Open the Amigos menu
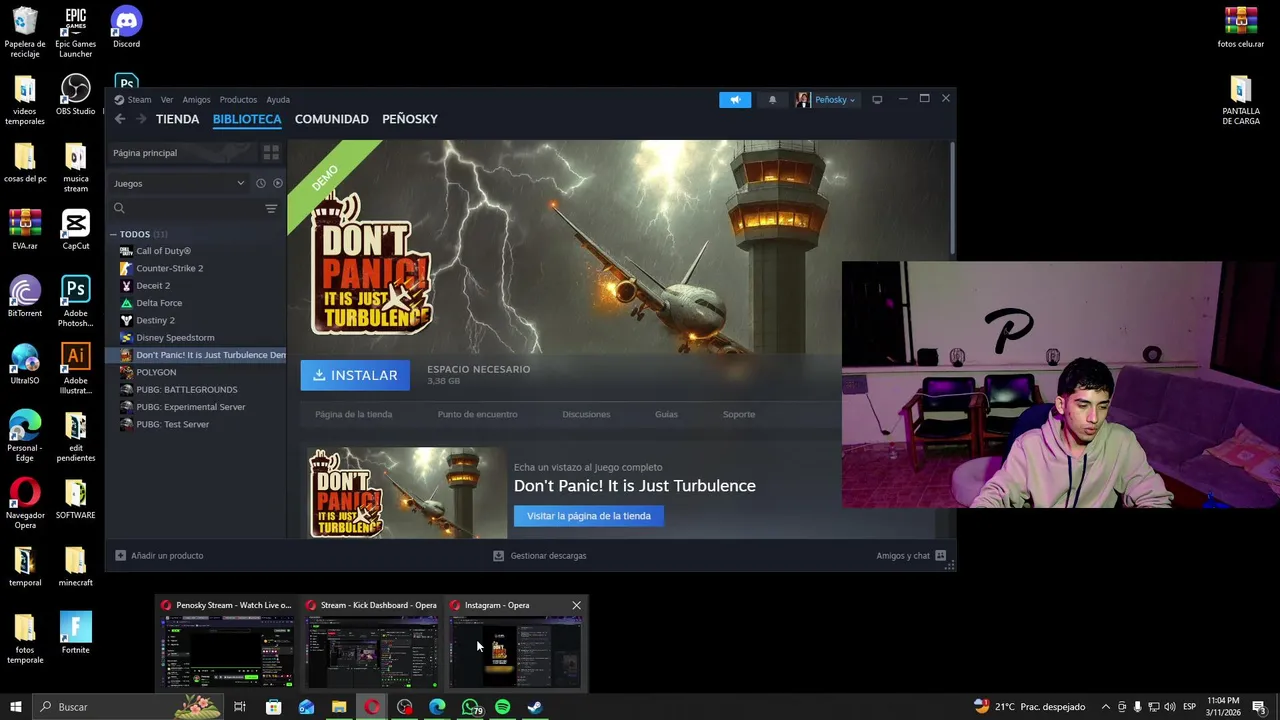 196,100
